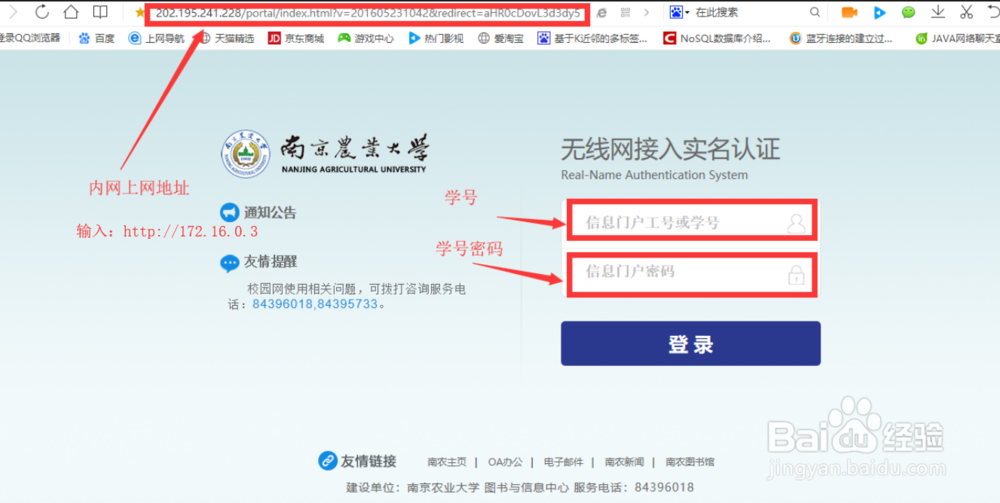Focus the 信息门户工号或学号 field
1000x503 pixels.
click(691, 221)
